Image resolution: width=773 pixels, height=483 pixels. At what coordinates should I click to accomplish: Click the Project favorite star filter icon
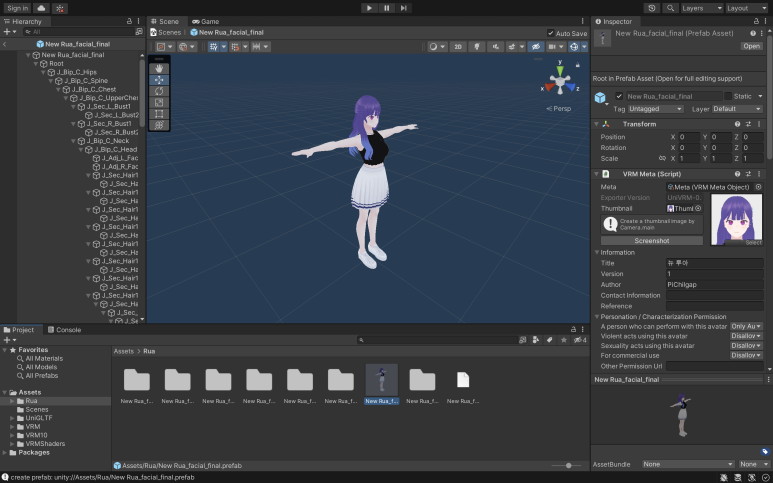(x=564, y=340)
